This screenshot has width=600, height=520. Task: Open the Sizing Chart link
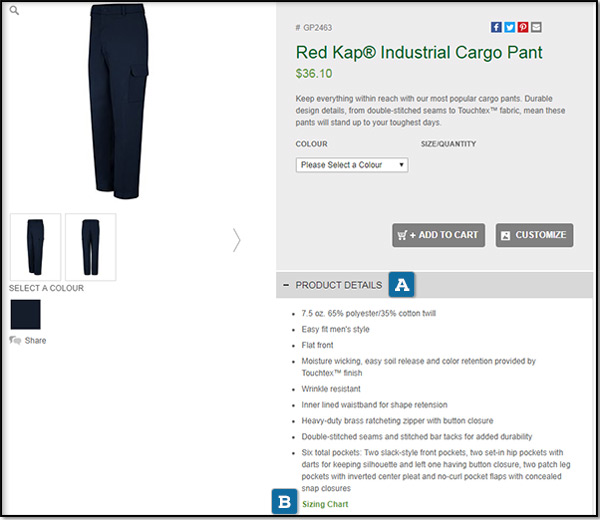coord(325,504)
